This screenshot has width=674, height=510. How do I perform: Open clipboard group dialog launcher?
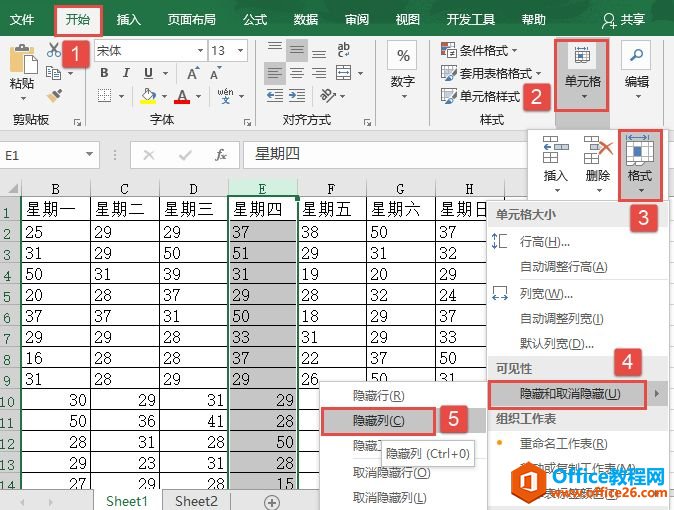click(x=77, y=123)
